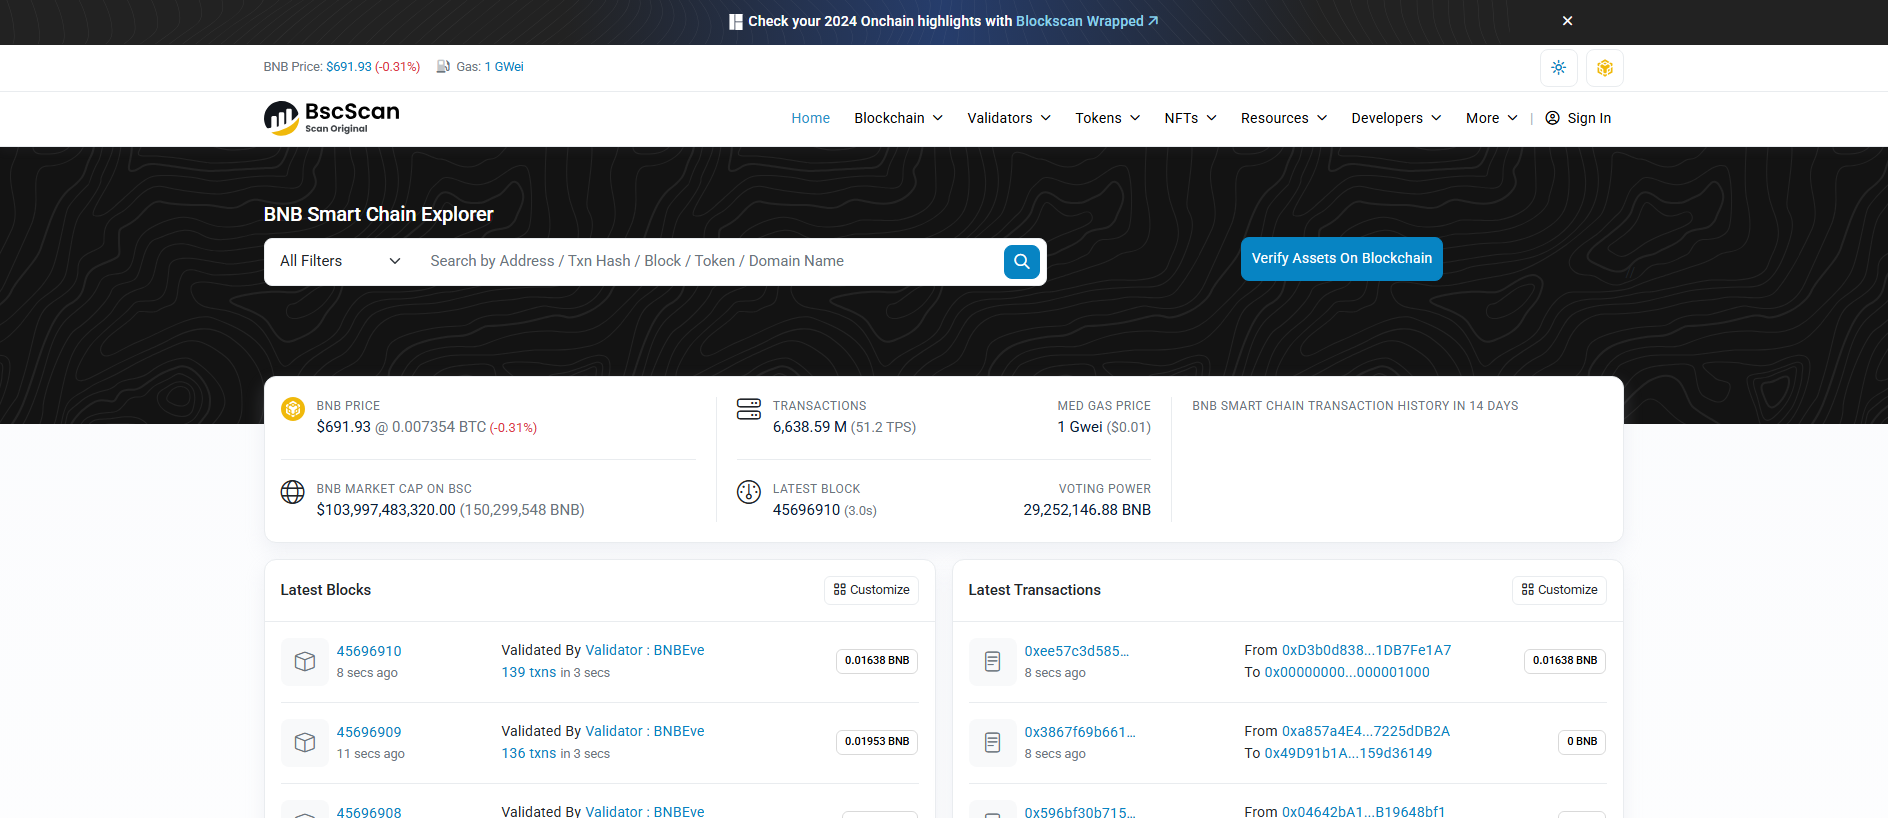Click the $103,997,483,320.00 market cap value
Screen dimensions: 1888x818
tap(386, 510)
